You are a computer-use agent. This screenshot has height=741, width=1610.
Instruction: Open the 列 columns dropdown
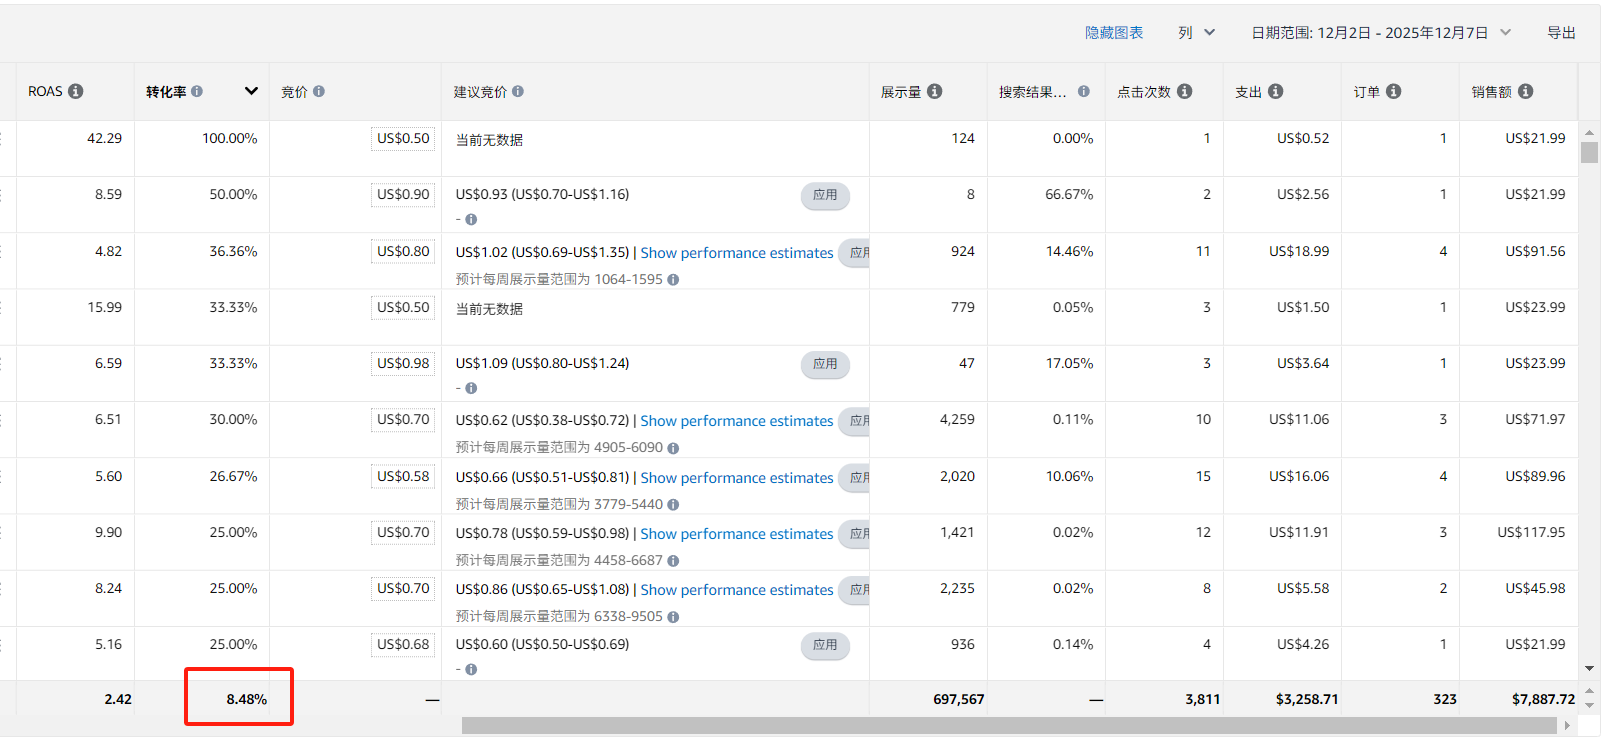tap(1196, 33)
